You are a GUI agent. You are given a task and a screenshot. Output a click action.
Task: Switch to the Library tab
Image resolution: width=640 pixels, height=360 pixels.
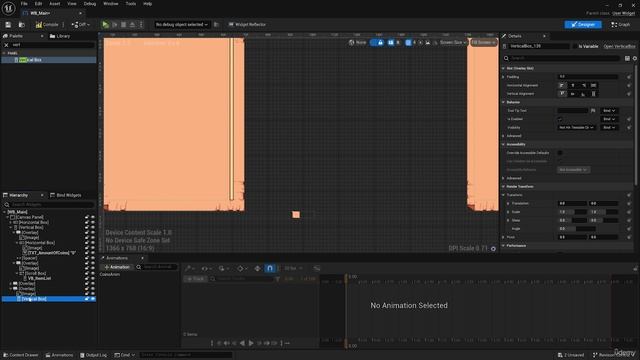60,36
